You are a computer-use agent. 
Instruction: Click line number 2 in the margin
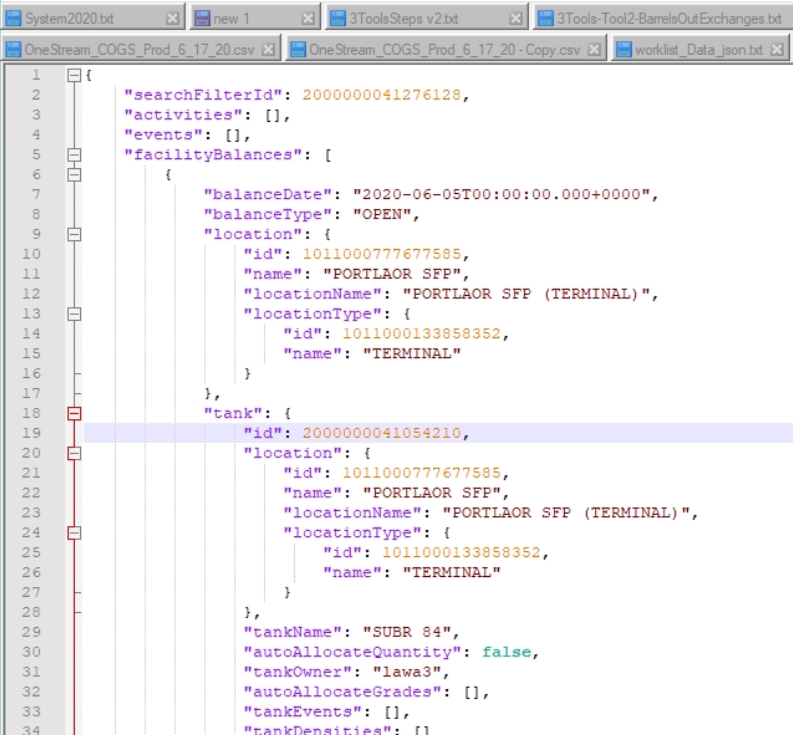point(36,95)
